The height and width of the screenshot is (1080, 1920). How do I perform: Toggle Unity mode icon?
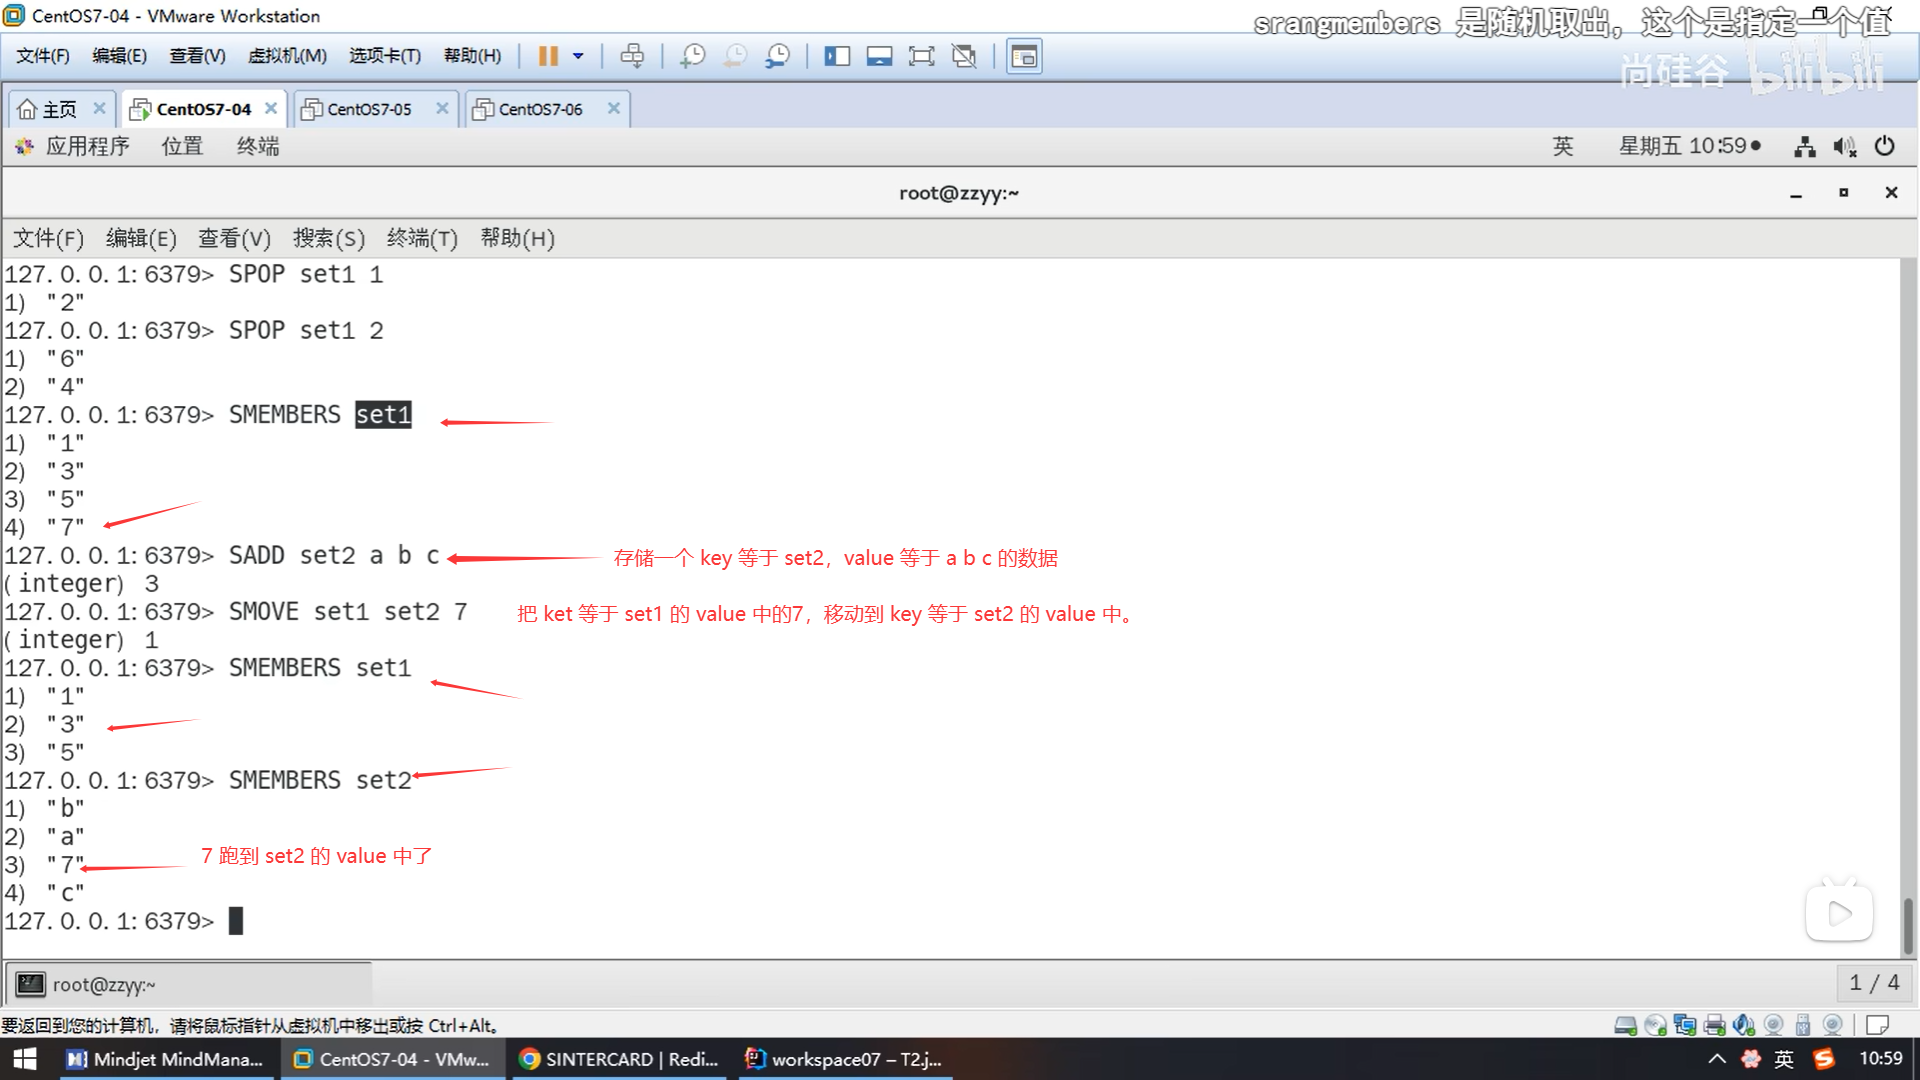tap(964, 56)
